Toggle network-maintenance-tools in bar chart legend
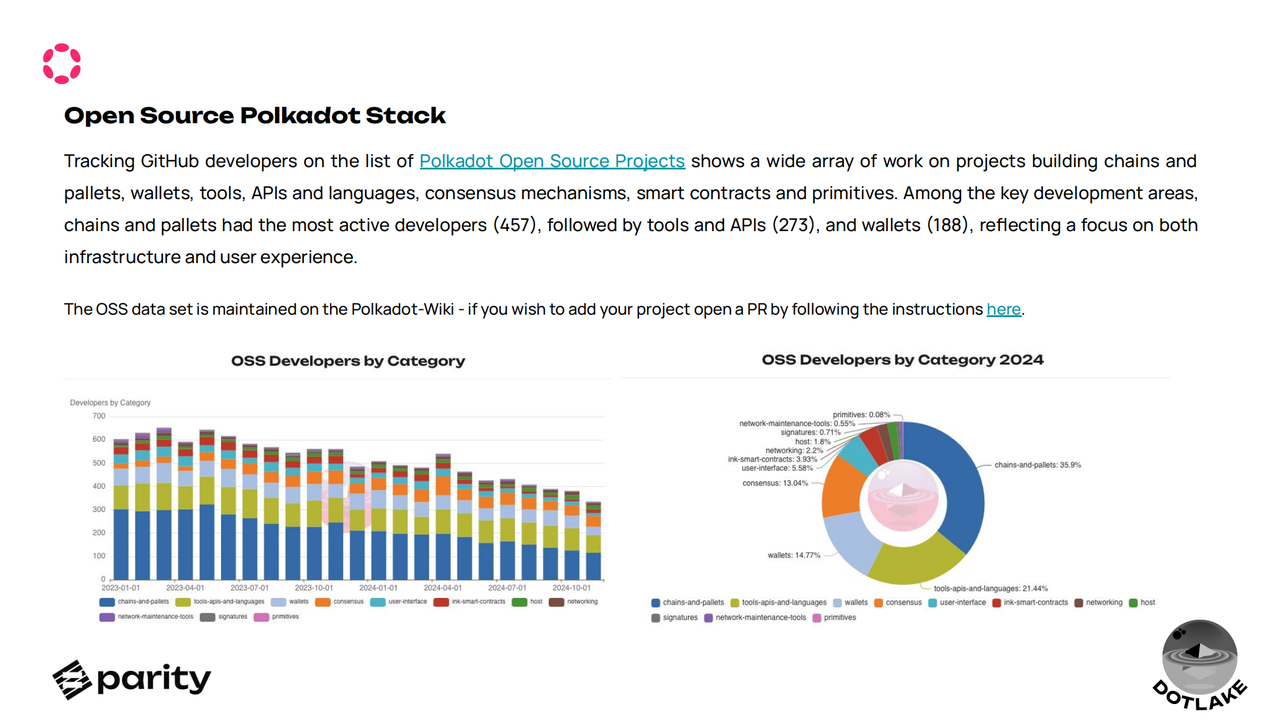Image resolution: width=1280 pixels, height=720 pixels. pyautogui.click(x=146, y=617)
